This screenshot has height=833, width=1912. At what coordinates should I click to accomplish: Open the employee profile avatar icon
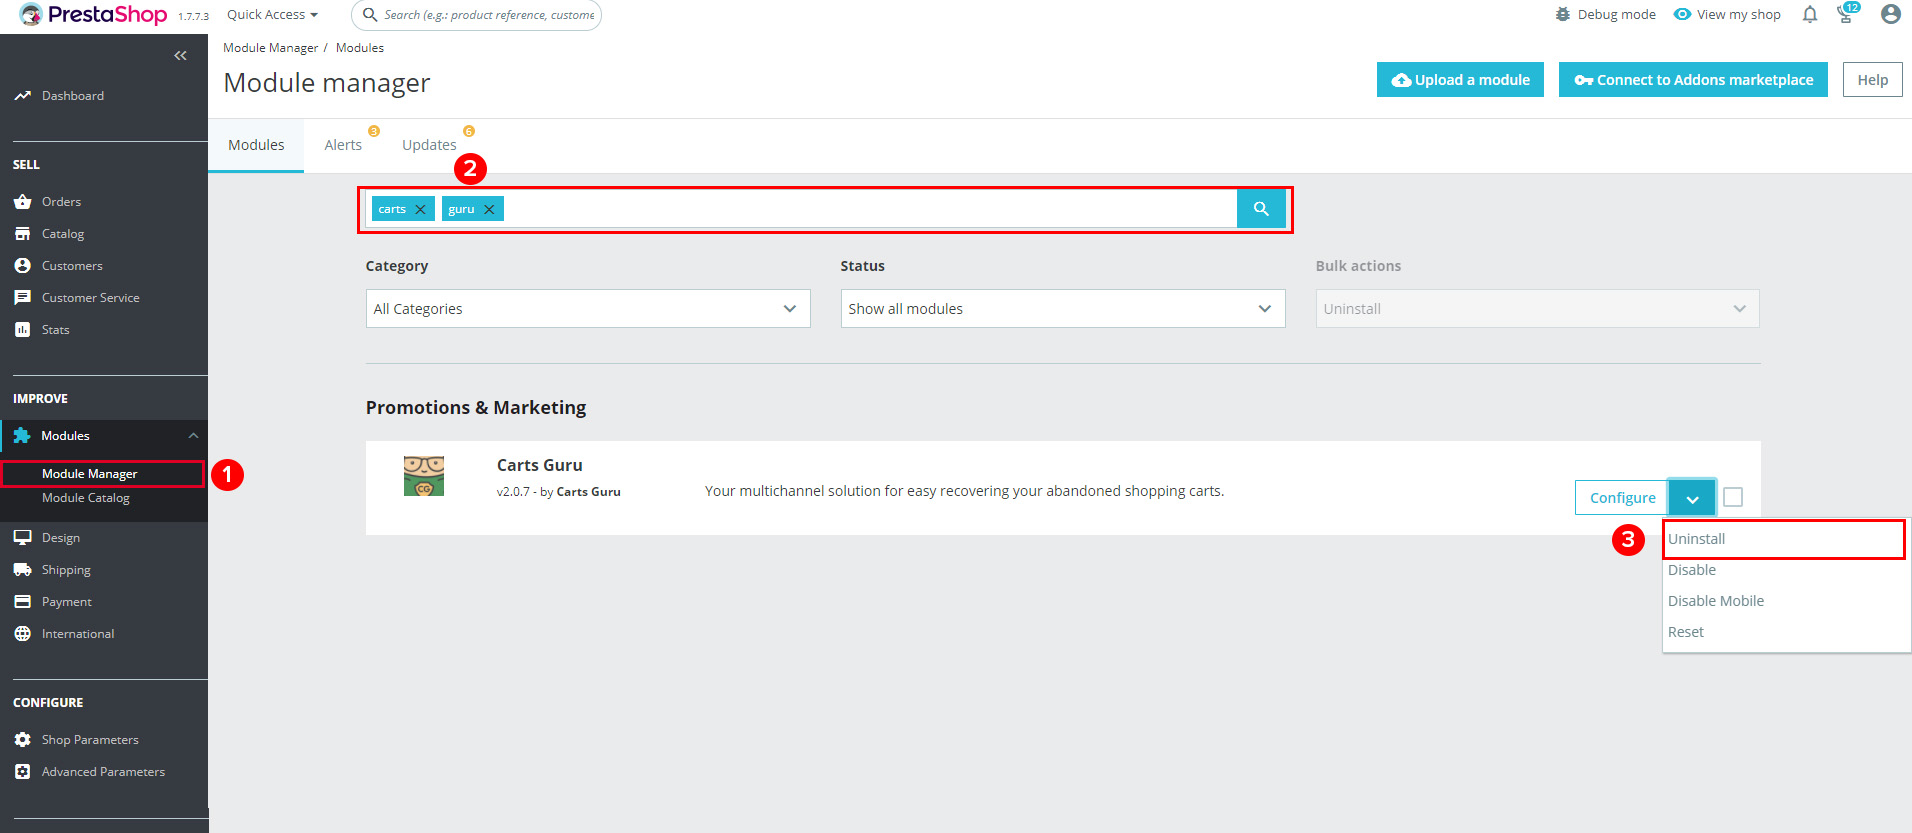point(1890,14)
